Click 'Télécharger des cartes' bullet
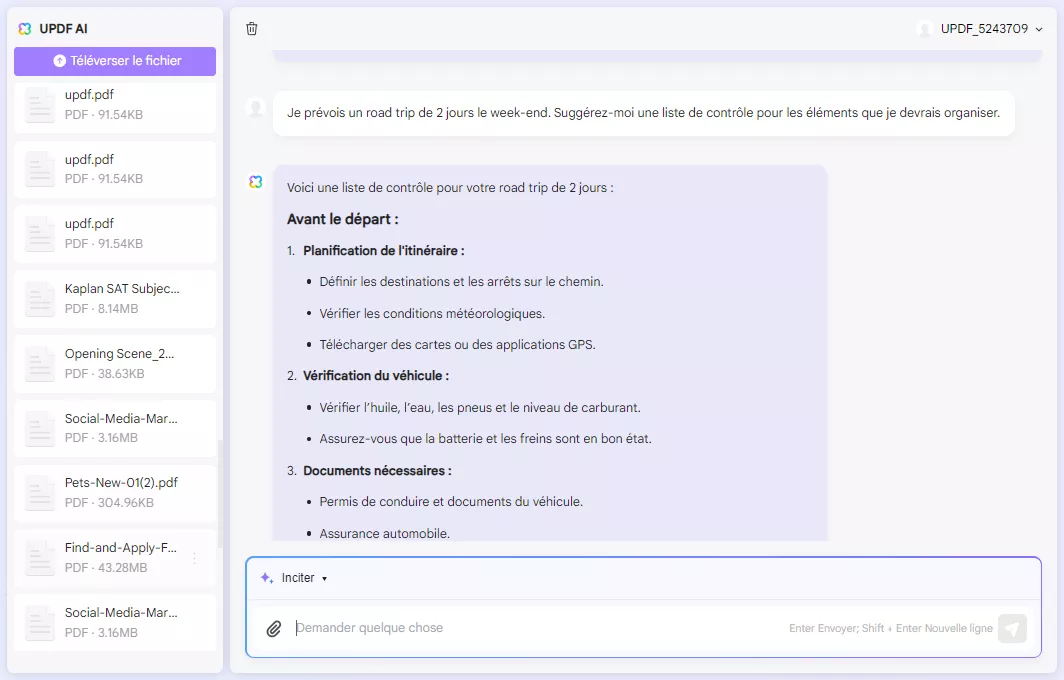Viewport: 1064px width, 680px height. 457,345
